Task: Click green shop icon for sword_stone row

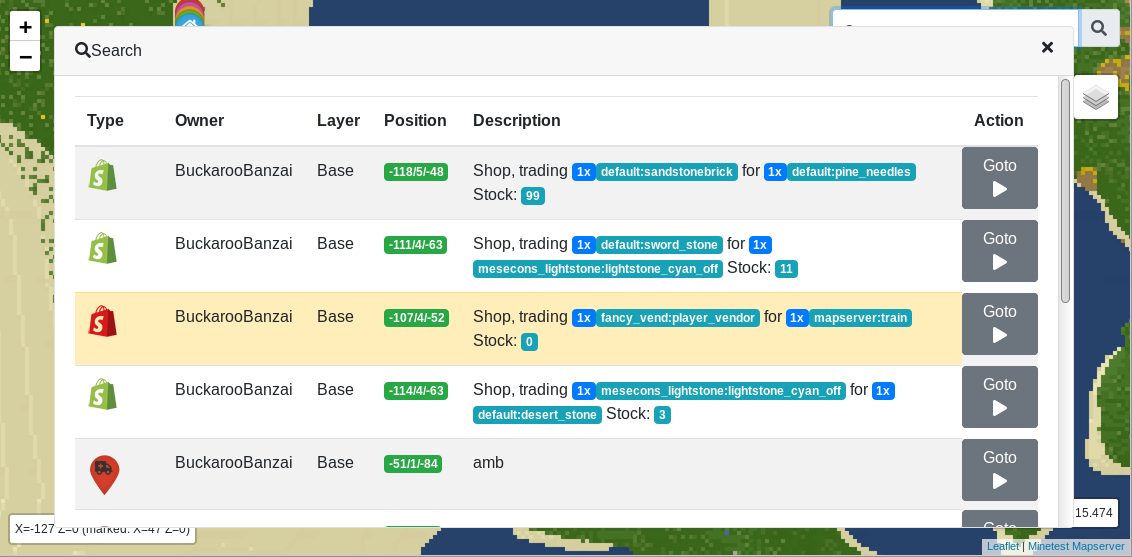Action: (x=103, y=247)
